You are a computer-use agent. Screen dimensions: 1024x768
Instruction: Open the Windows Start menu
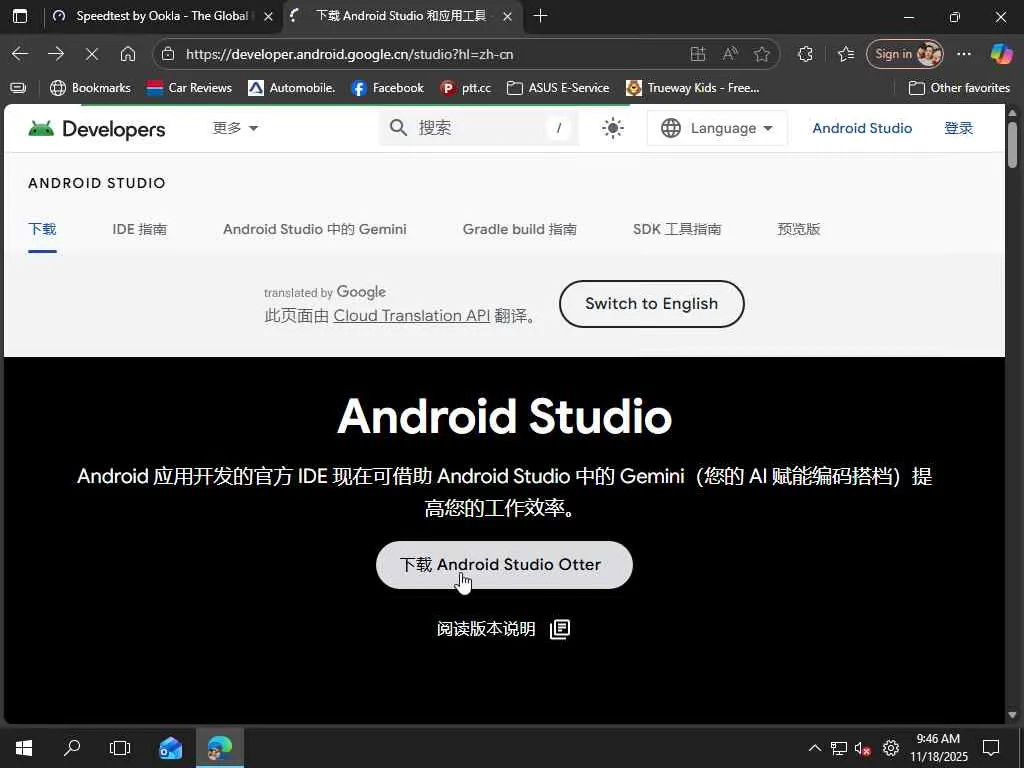coord(24,748)
